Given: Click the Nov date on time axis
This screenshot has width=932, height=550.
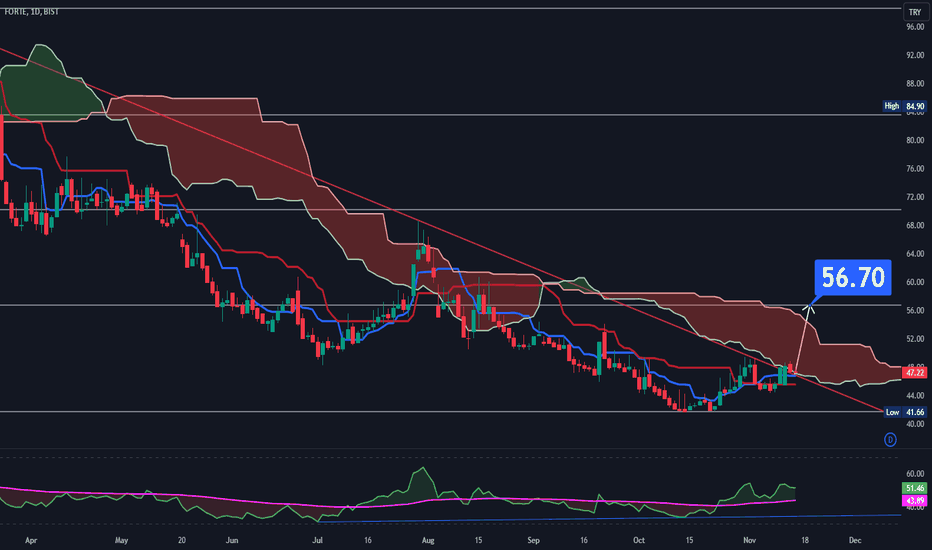Looking at the screenshot, I should pyautogui.click(x=750, y=540).
